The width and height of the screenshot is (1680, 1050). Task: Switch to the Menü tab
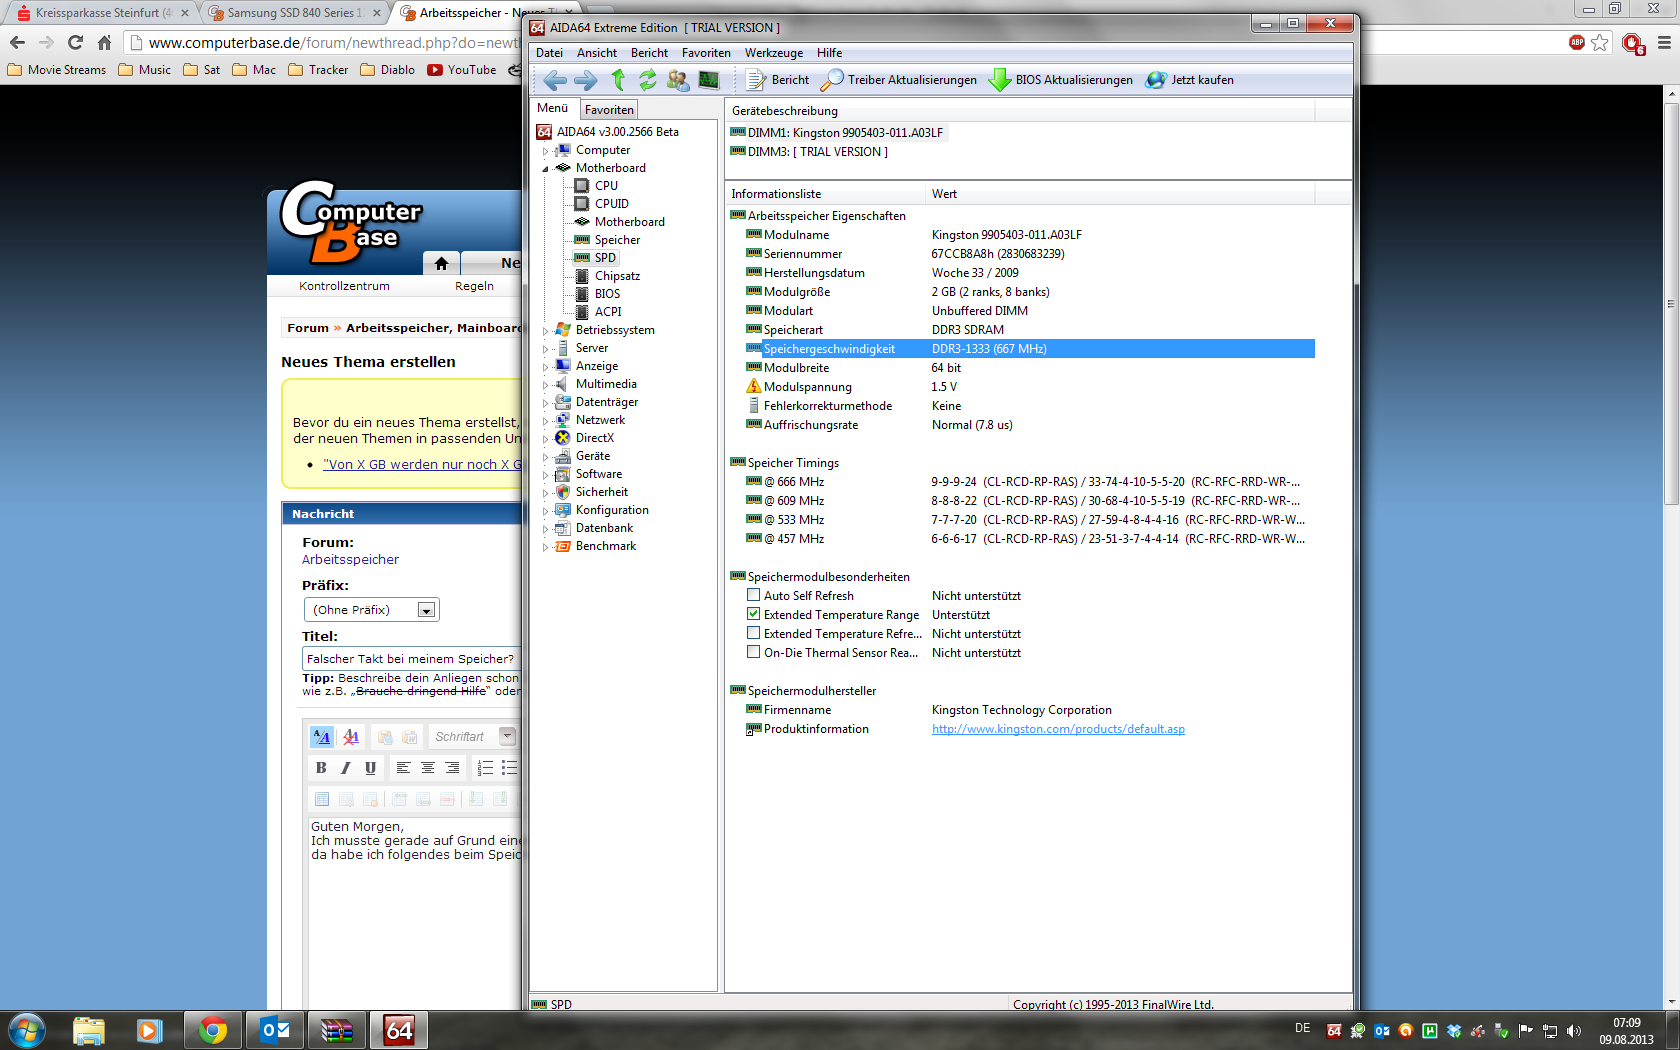(x=553, y=108)
